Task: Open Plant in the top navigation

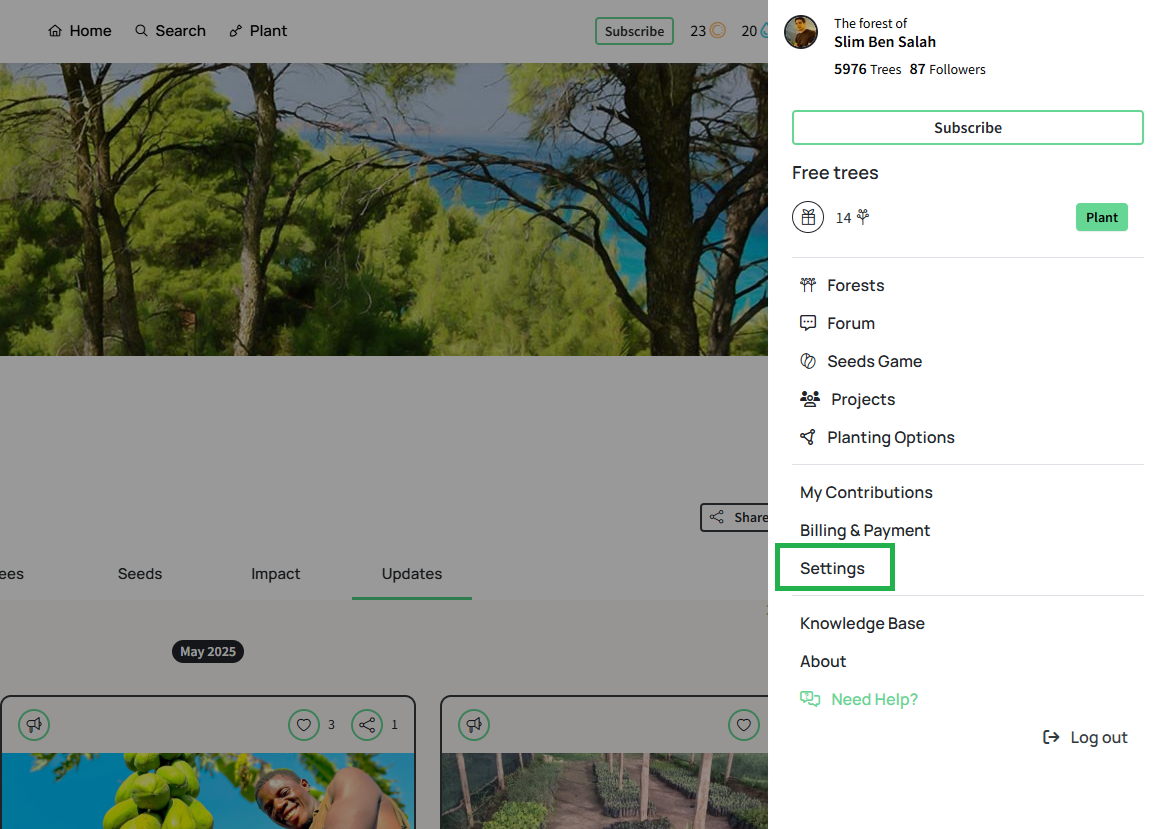Action: [x=258, y=30]
